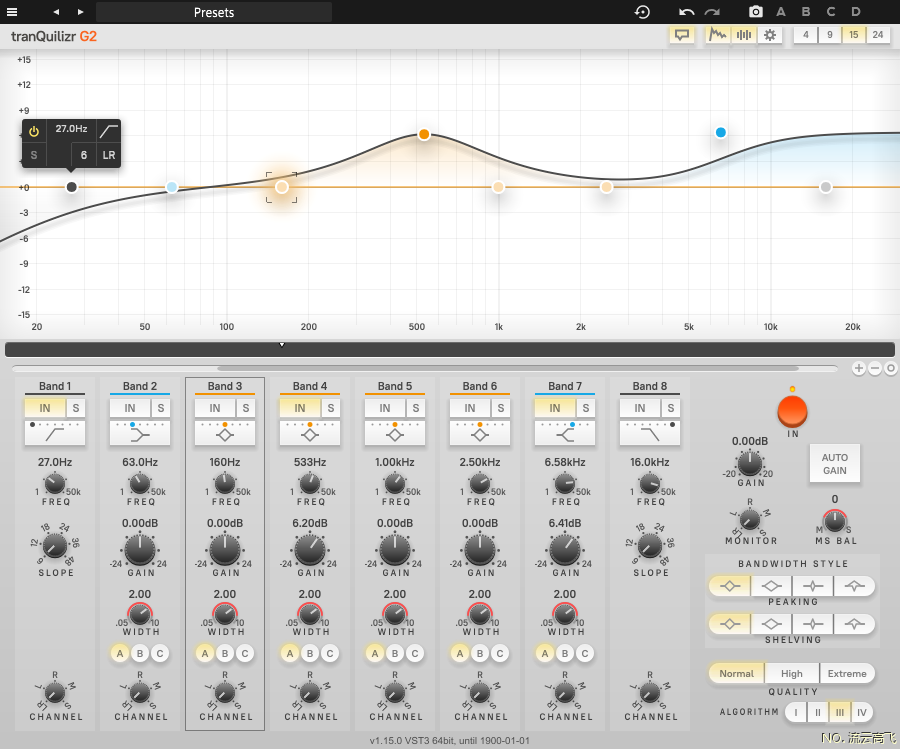Set display range to 24
The image size is (900, 749).
coord(878,35)
